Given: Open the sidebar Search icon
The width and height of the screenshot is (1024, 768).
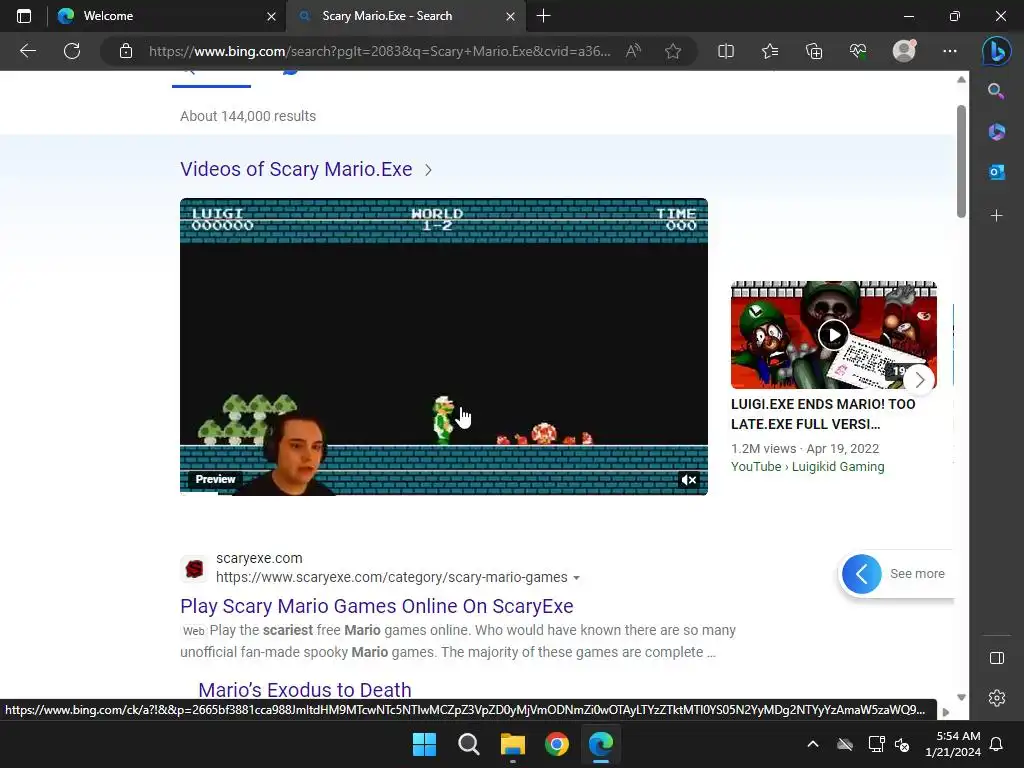Looking at the screenshot, I should coord(996,91).
